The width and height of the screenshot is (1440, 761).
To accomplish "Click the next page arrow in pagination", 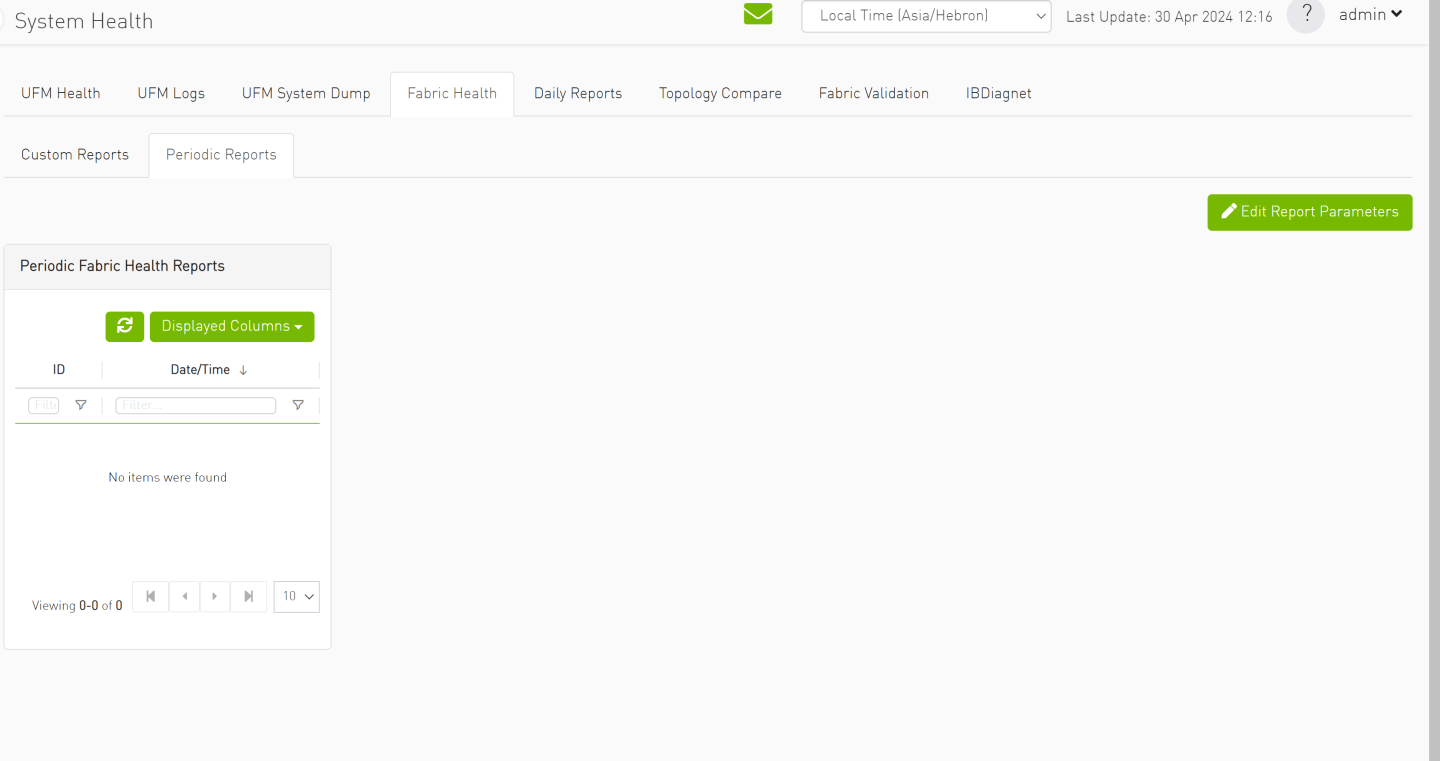I will pyautogui.click(x=215, y=596).
